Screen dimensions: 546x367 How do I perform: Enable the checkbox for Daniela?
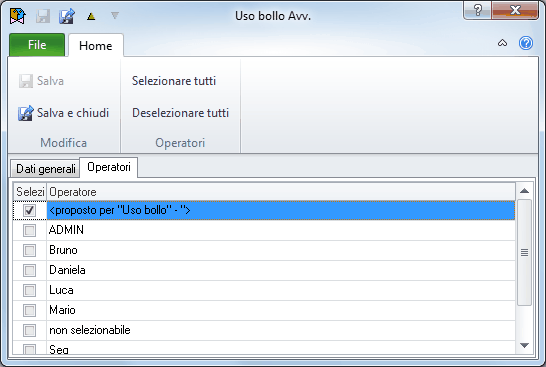click(x=29, y=270)
